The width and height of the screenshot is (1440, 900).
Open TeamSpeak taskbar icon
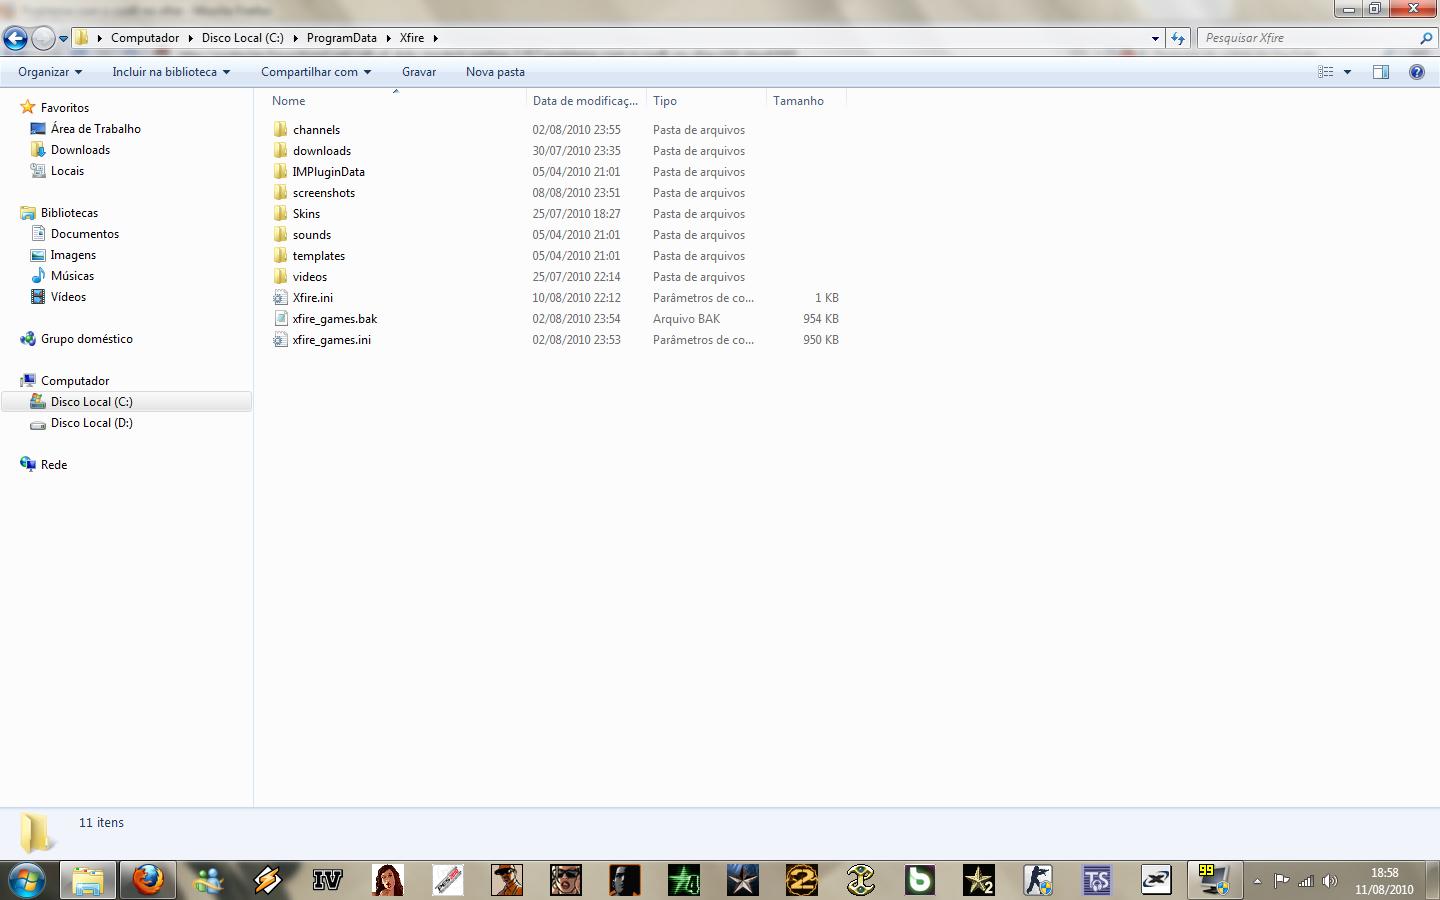pos(1097,880)
